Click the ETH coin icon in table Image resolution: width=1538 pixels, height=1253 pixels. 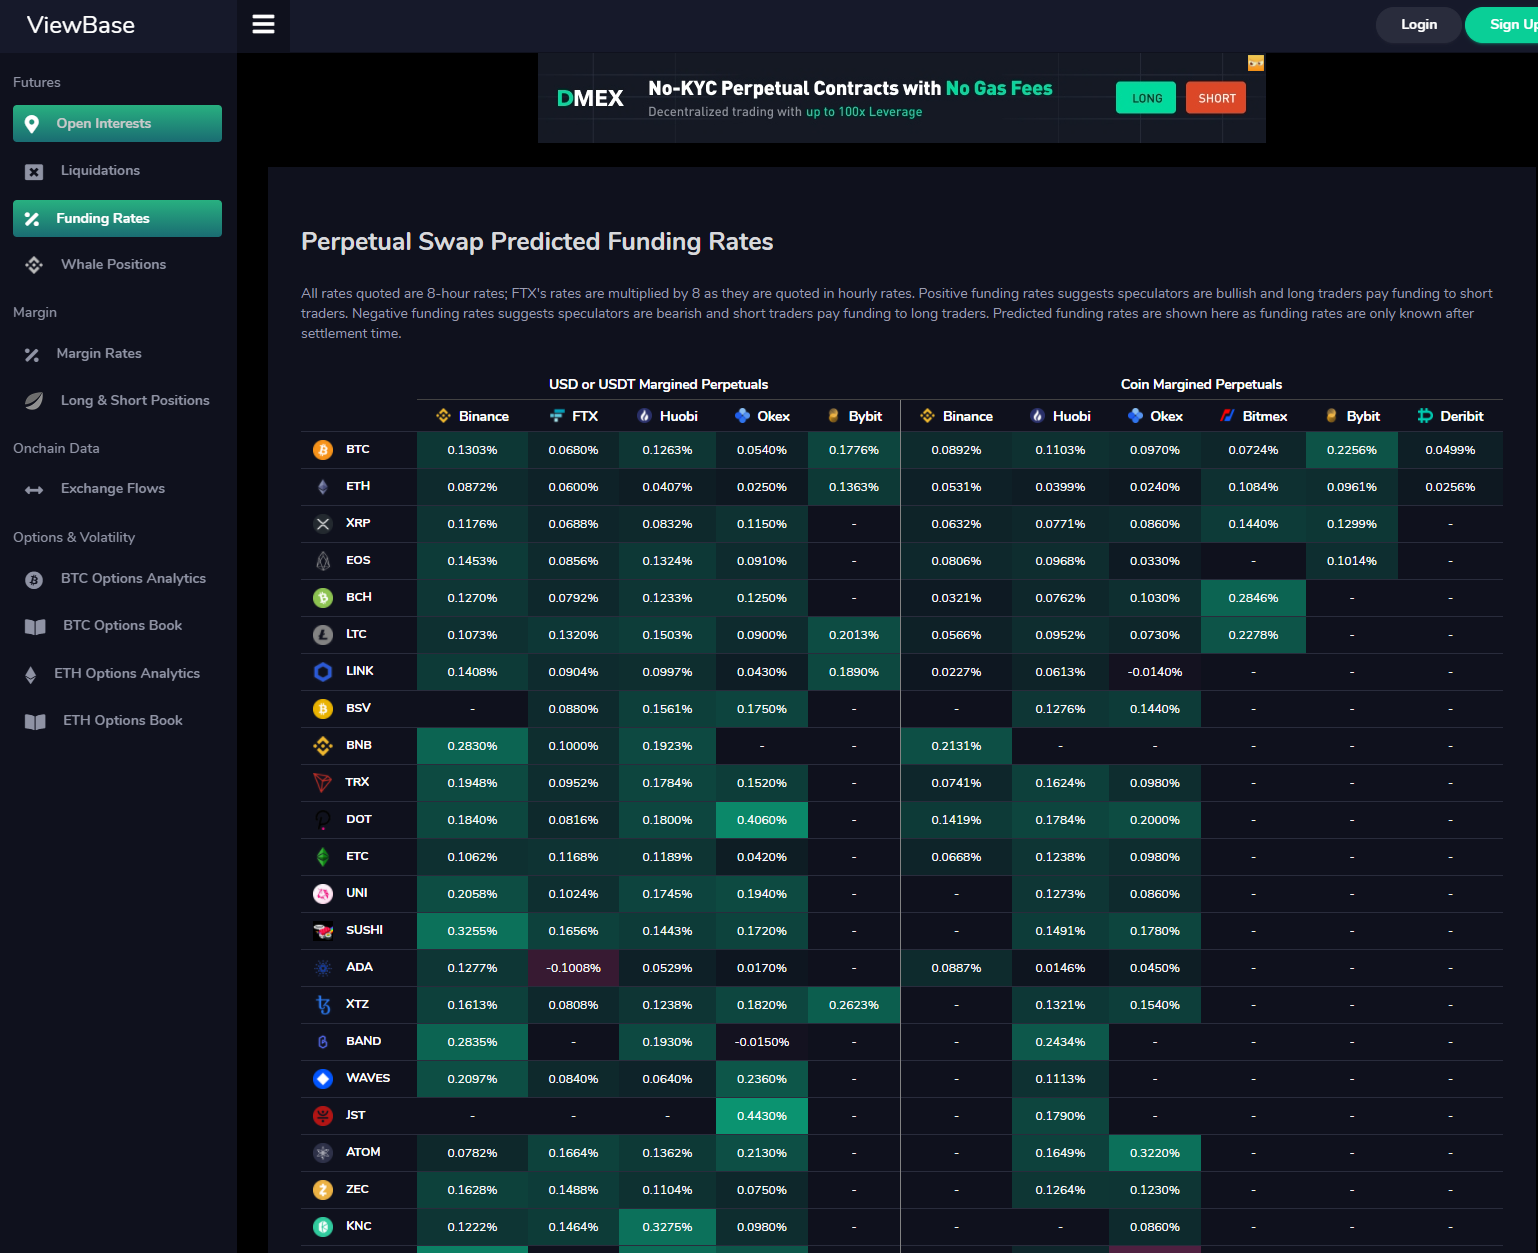323,487
